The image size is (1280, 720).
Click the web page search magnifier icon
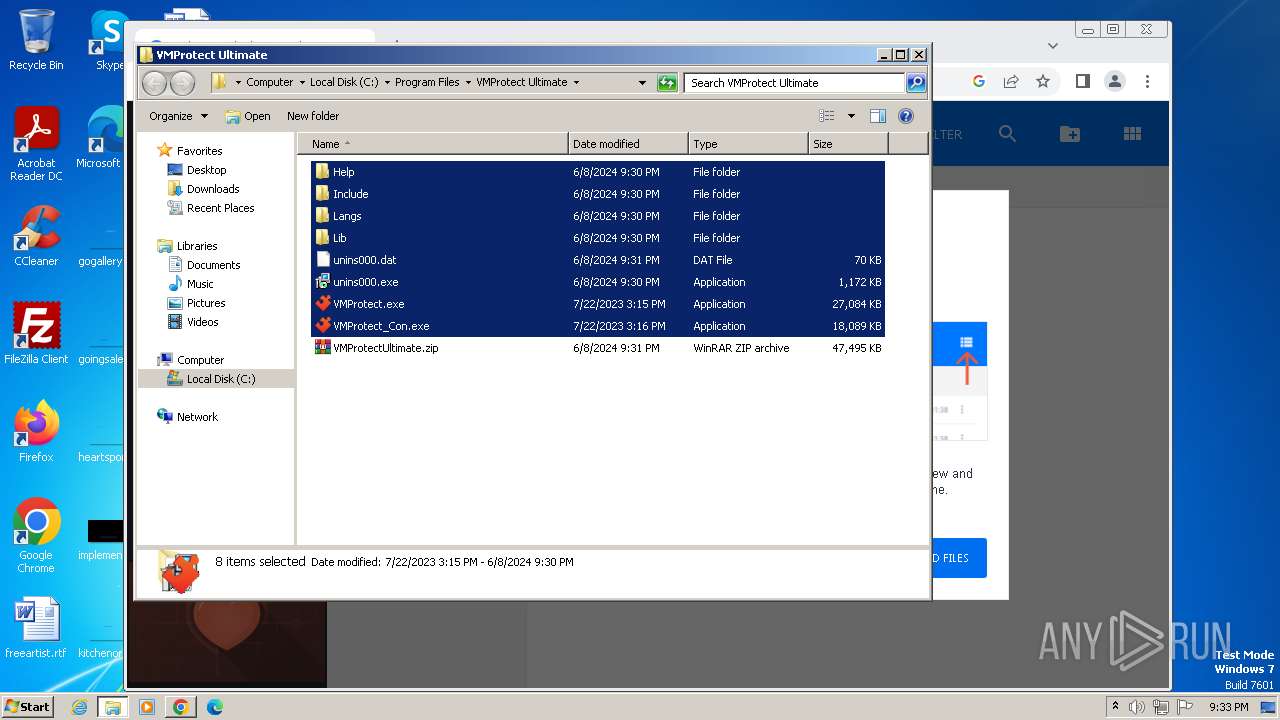point(1007,134)
